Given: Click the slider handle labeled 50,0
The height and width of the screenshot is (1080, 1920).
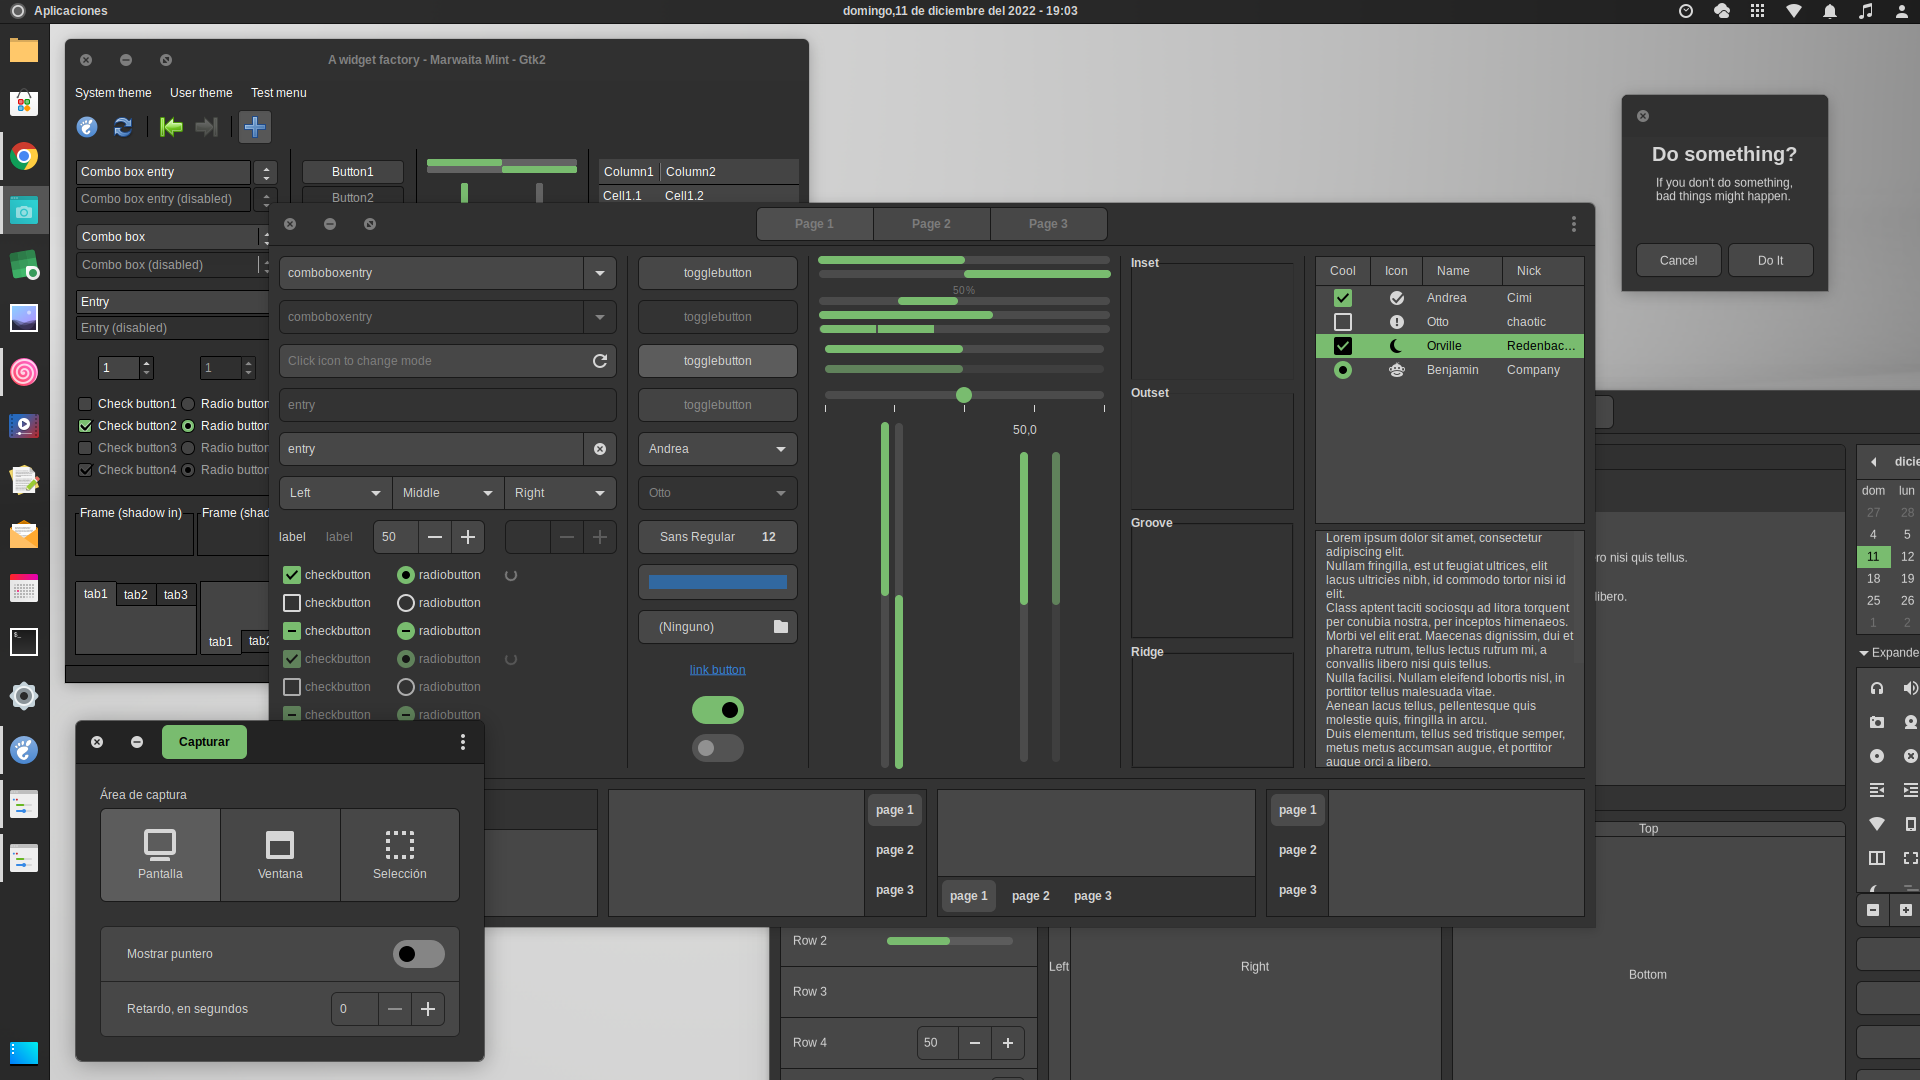Looking at the screenshot, I should click(964, 395).
